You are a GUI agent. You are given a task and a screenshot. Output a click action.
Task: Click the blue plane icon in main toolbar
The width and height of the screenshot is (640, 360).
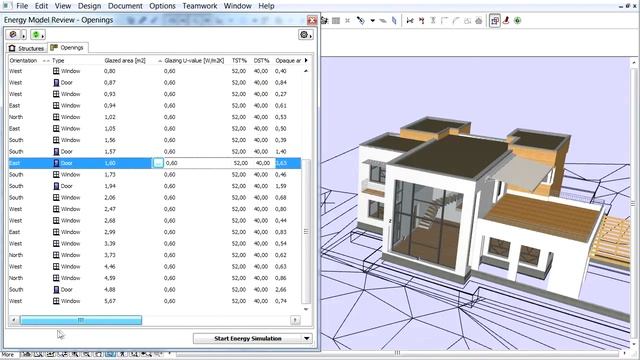(394, 20)
